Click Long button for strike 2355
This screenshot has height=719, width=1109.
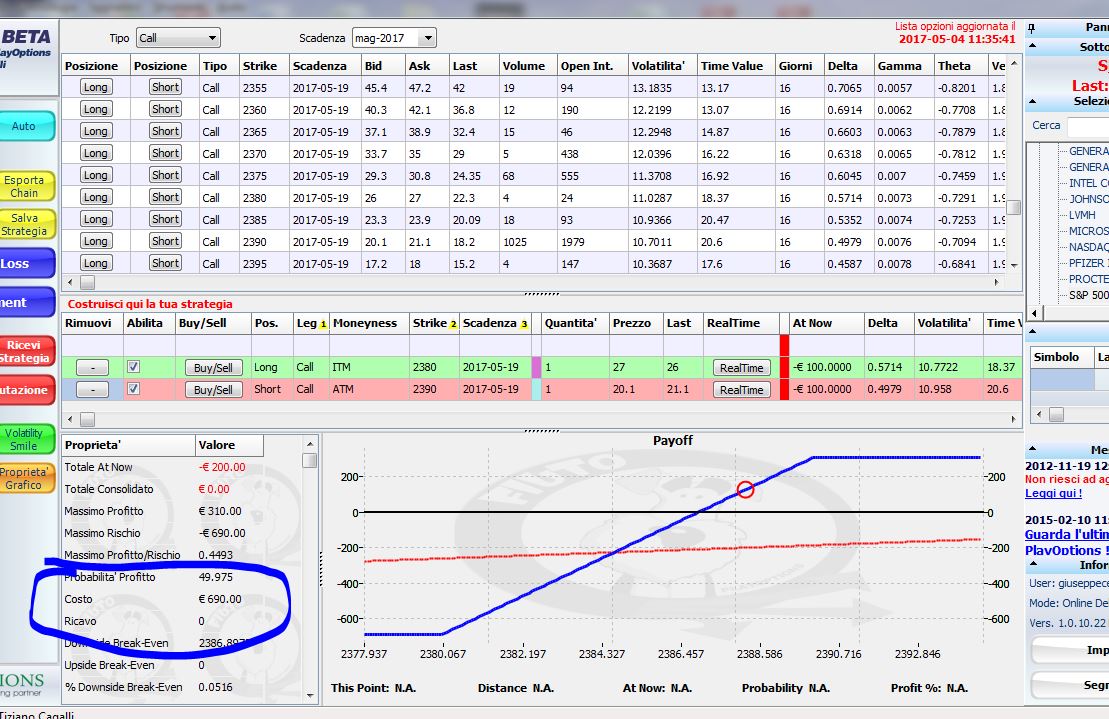point(95,87)
